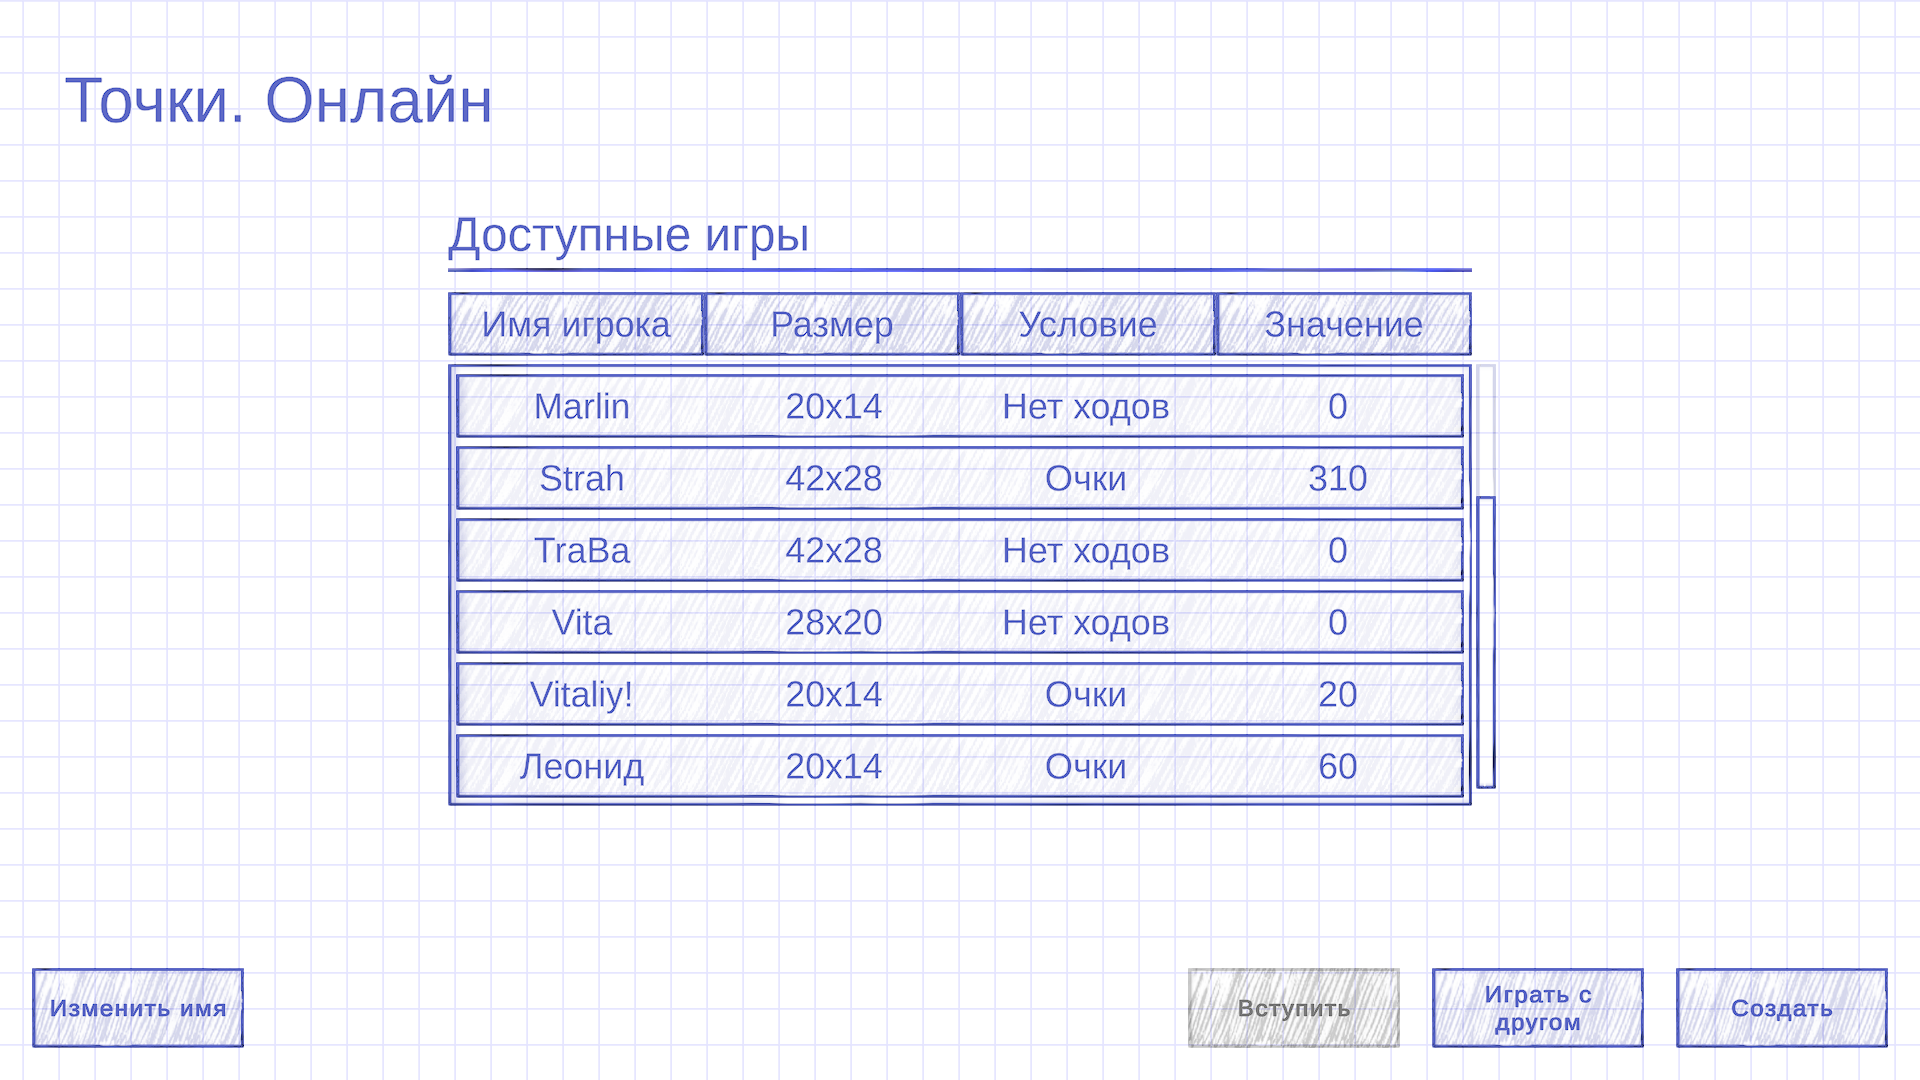Screen dimensions: 1920x1080
Task: Click the "Размер" column header
Action: [832, 324]
